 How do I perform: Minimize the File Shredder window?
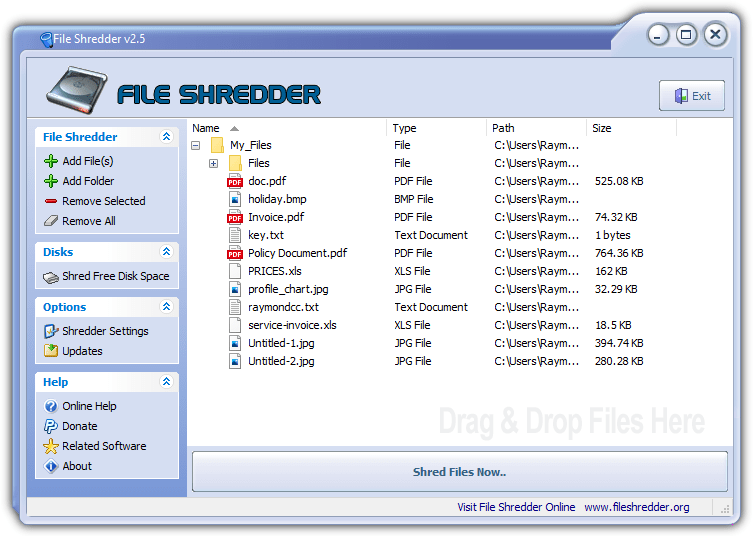(658, 35)
